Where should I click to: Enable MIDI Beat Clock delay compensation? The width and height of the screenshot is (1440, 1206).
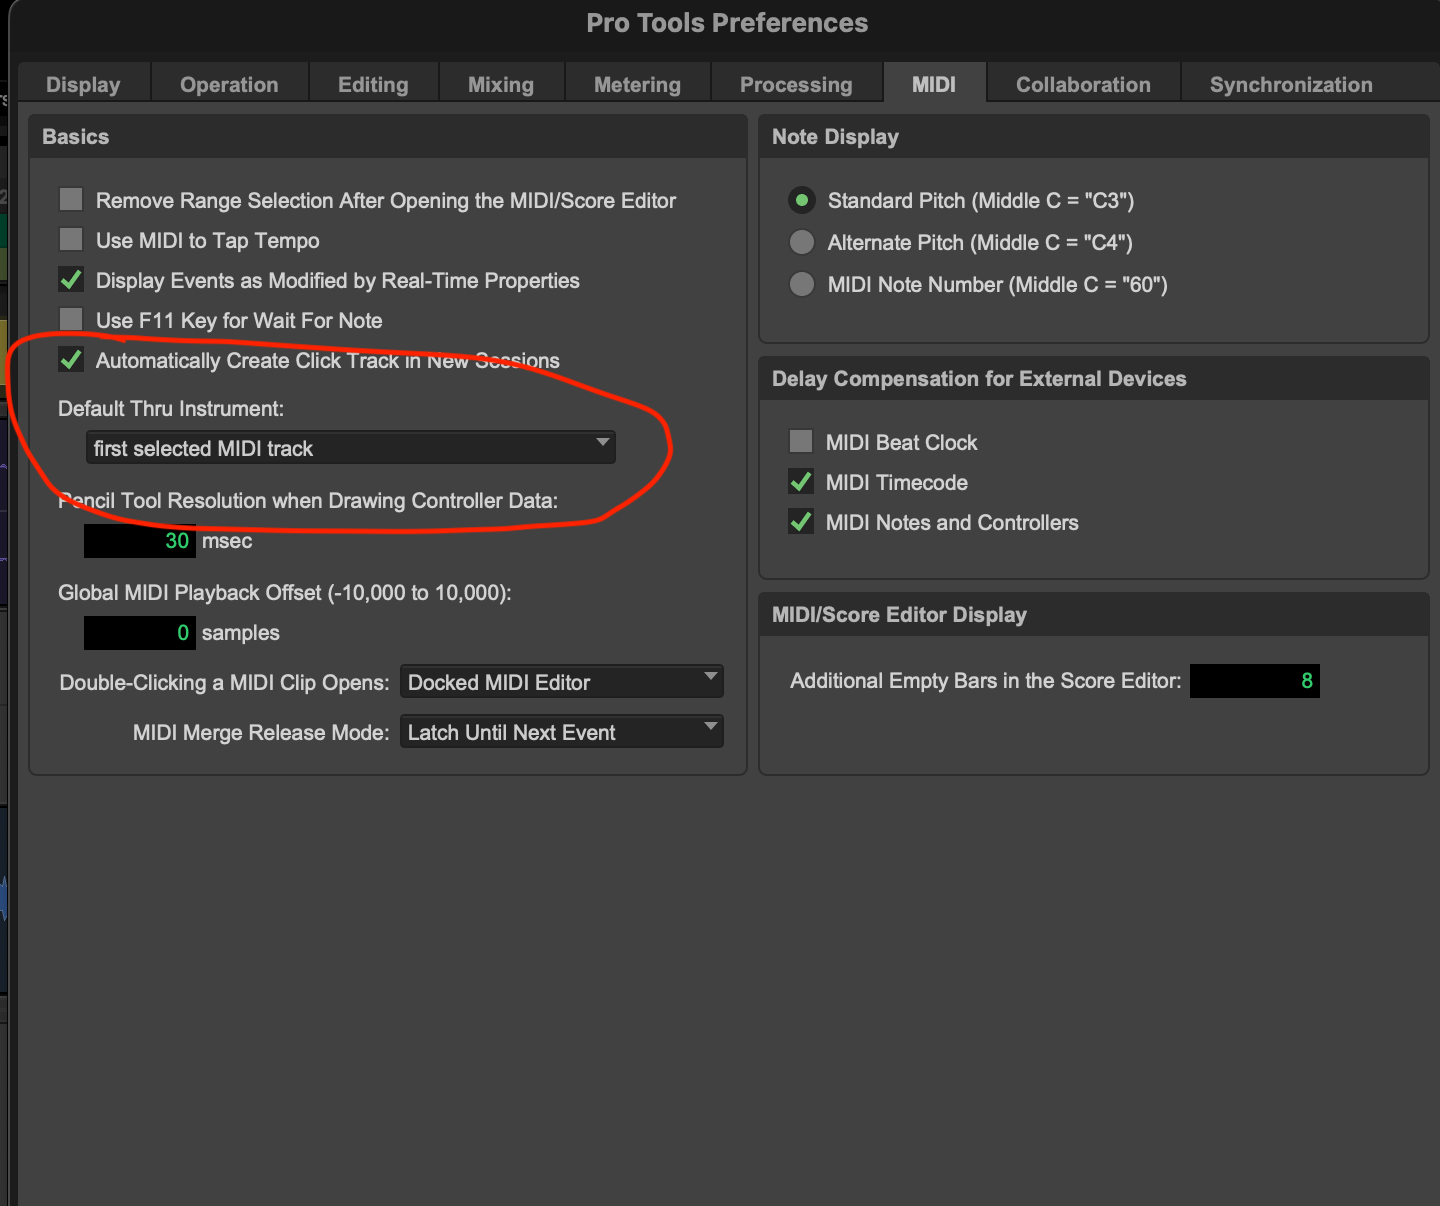tap(801, 441)
